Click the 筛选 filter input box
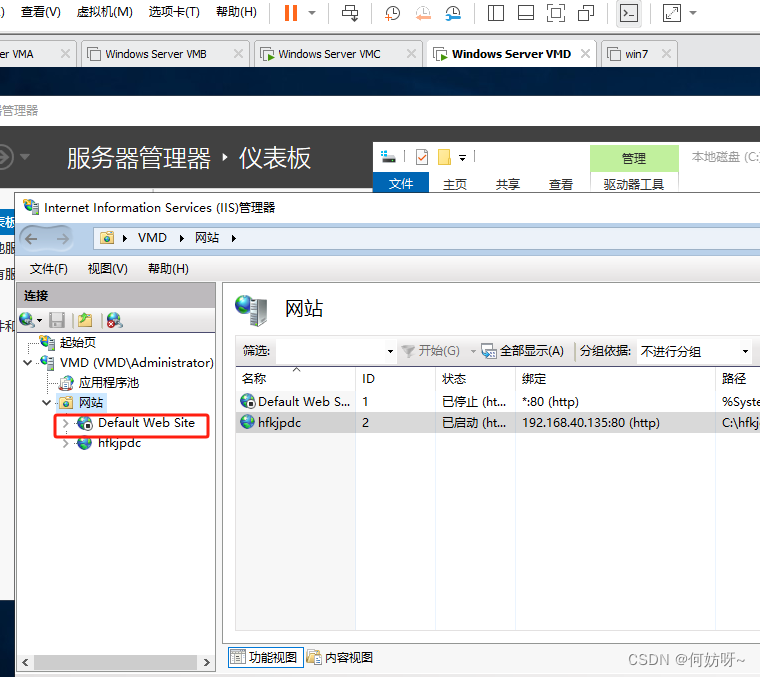The width and height of the screenshot is (760, 677). (330, 351)
